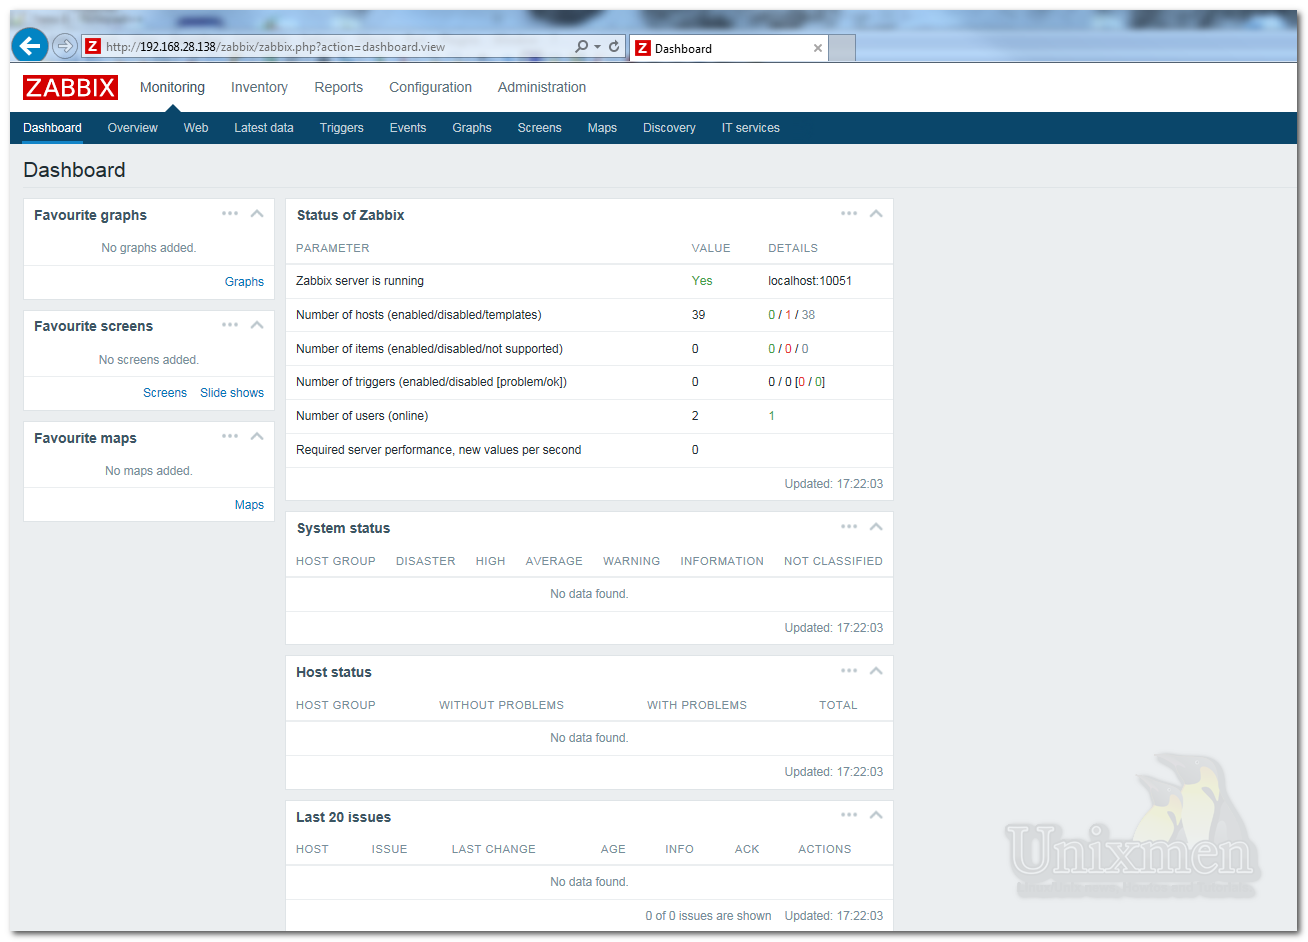Click 'Number of items' parameter row
This screenshot has height=942, width=1308.
point(589,349)
